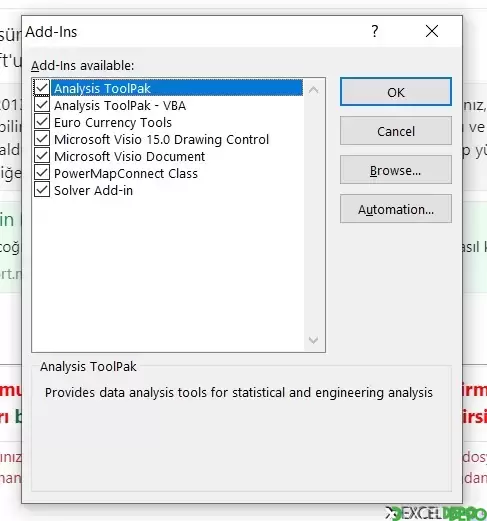Select the Euro Currency Tools row text
Screen dimensions: 487x521
tap(113, 122)
